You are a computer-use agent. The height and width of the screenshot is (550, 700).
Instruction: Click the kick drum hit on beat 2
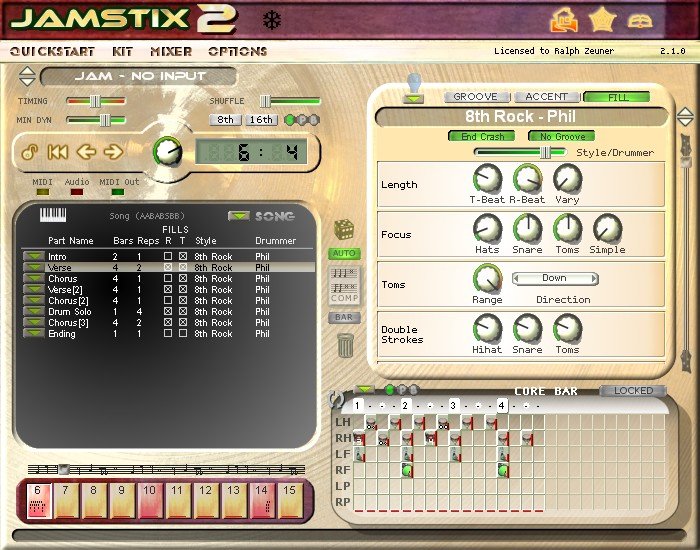[407, 471]
